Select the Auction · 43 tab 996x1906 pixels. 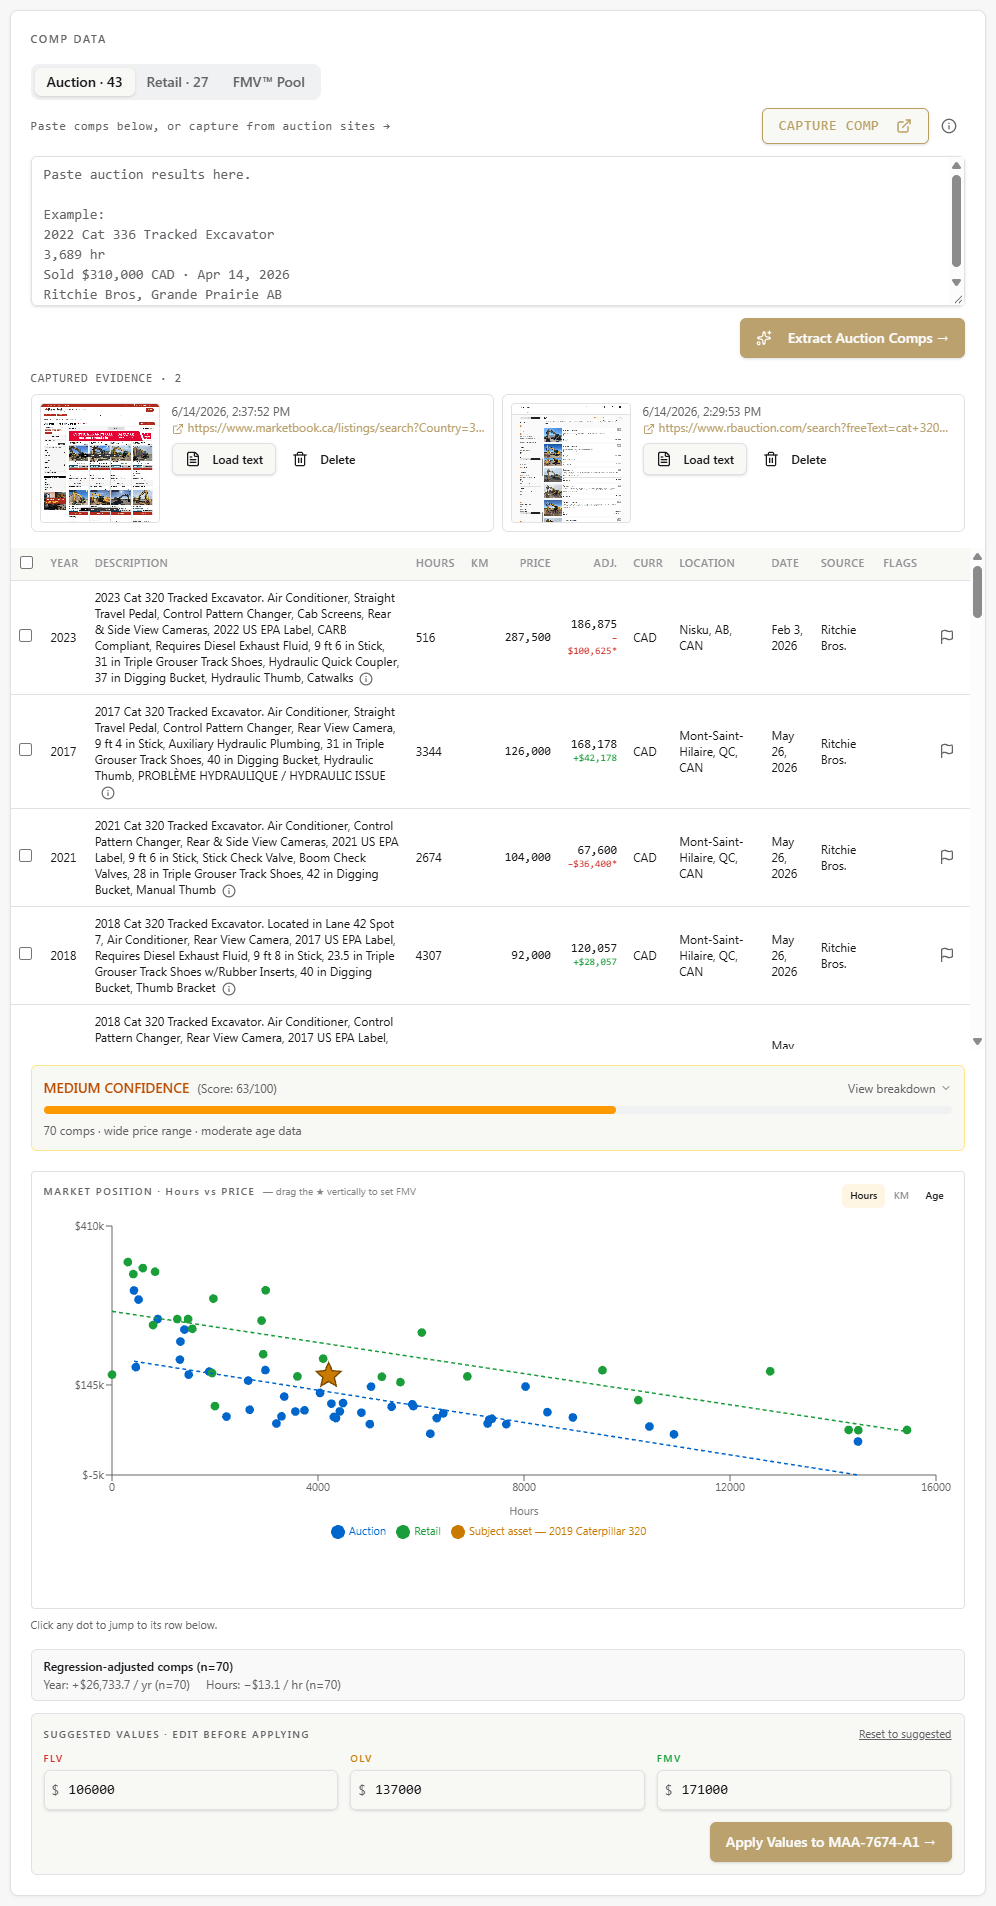tap(84, 82)
